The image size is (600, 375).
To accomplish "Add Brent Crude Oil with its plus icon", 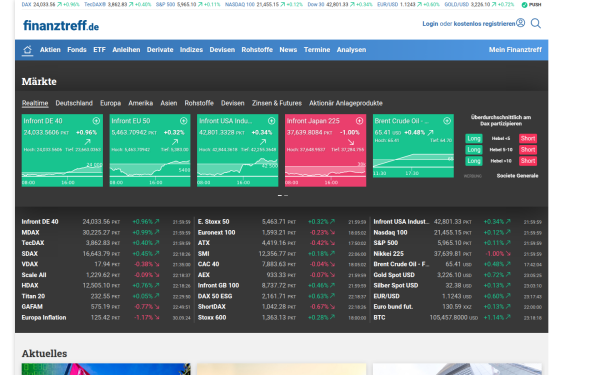I will [447, 121].
